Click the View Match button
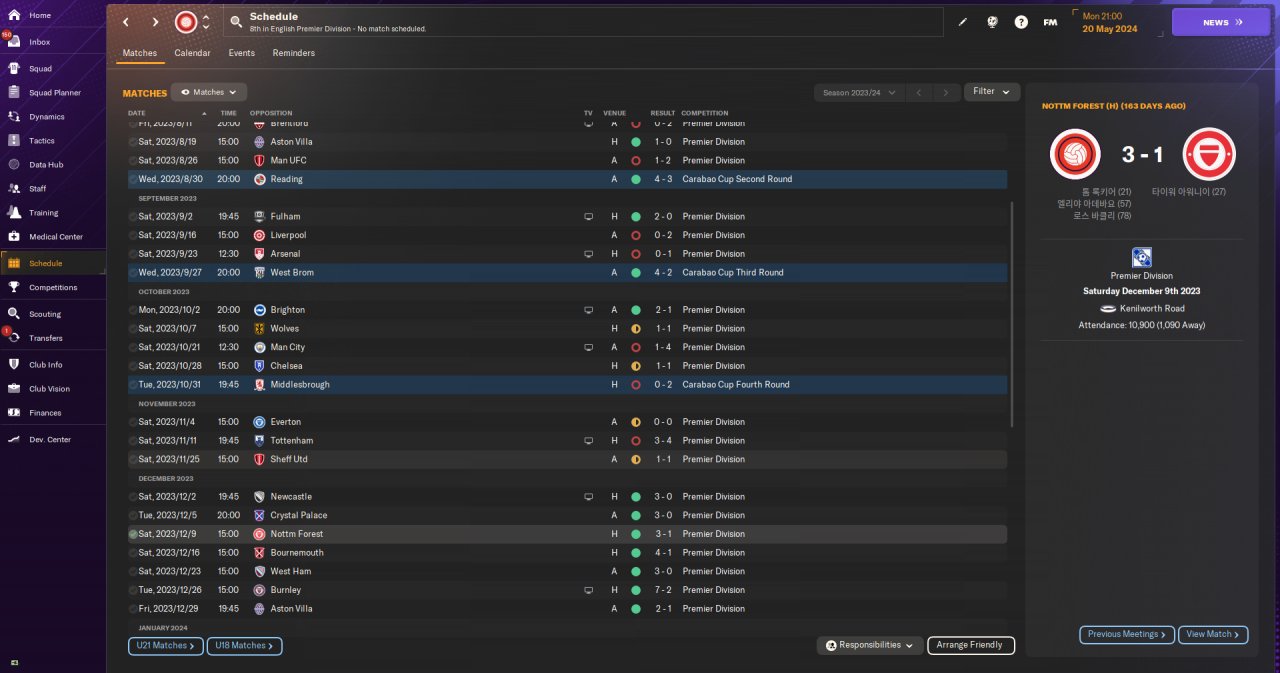 [x=1214, y=634]
